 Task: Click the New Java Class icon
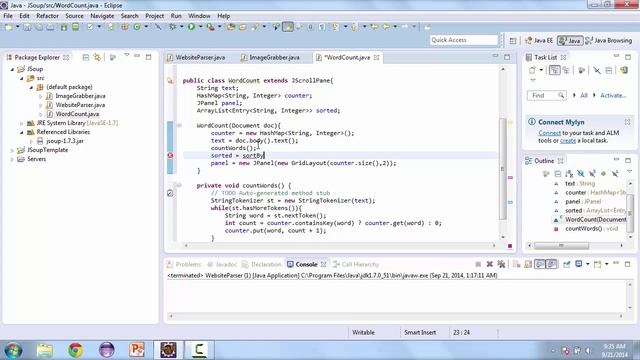coord(137,27)
